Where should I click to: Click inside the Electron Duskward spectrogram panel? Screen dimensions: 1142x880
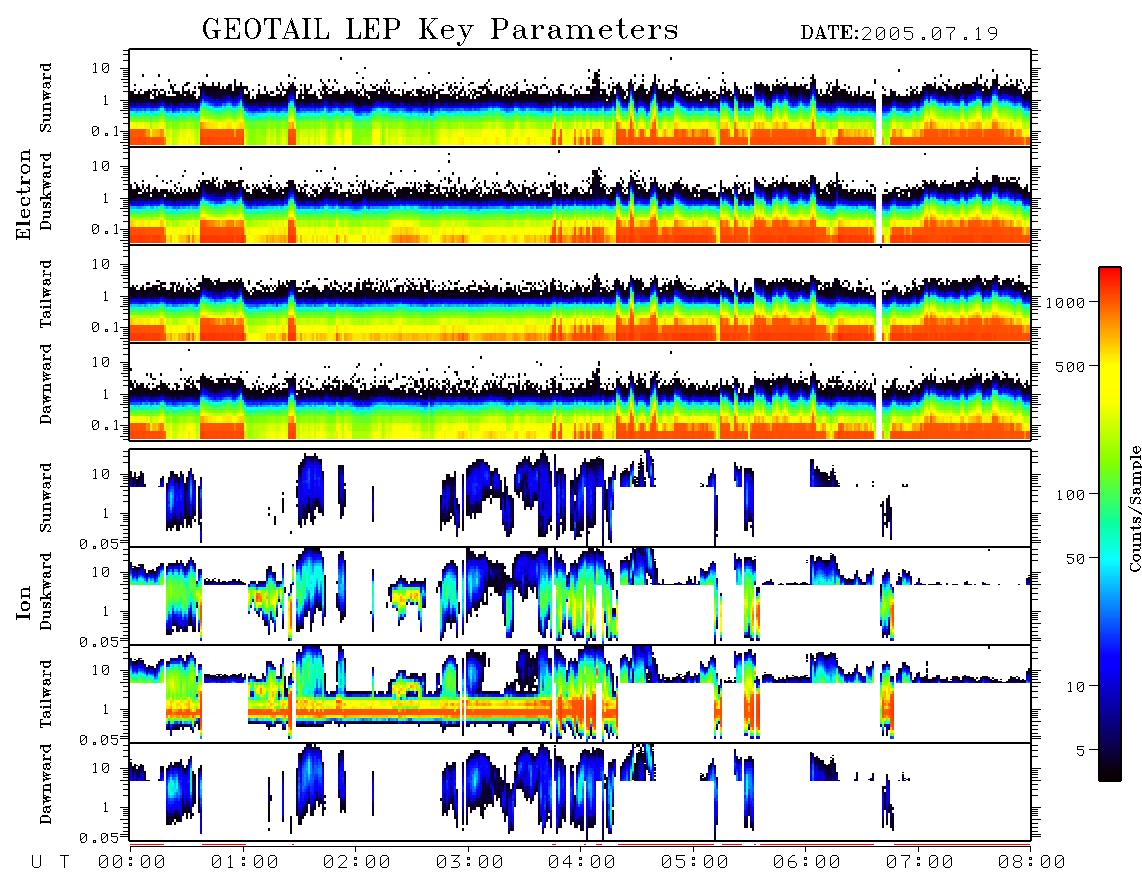580,195
